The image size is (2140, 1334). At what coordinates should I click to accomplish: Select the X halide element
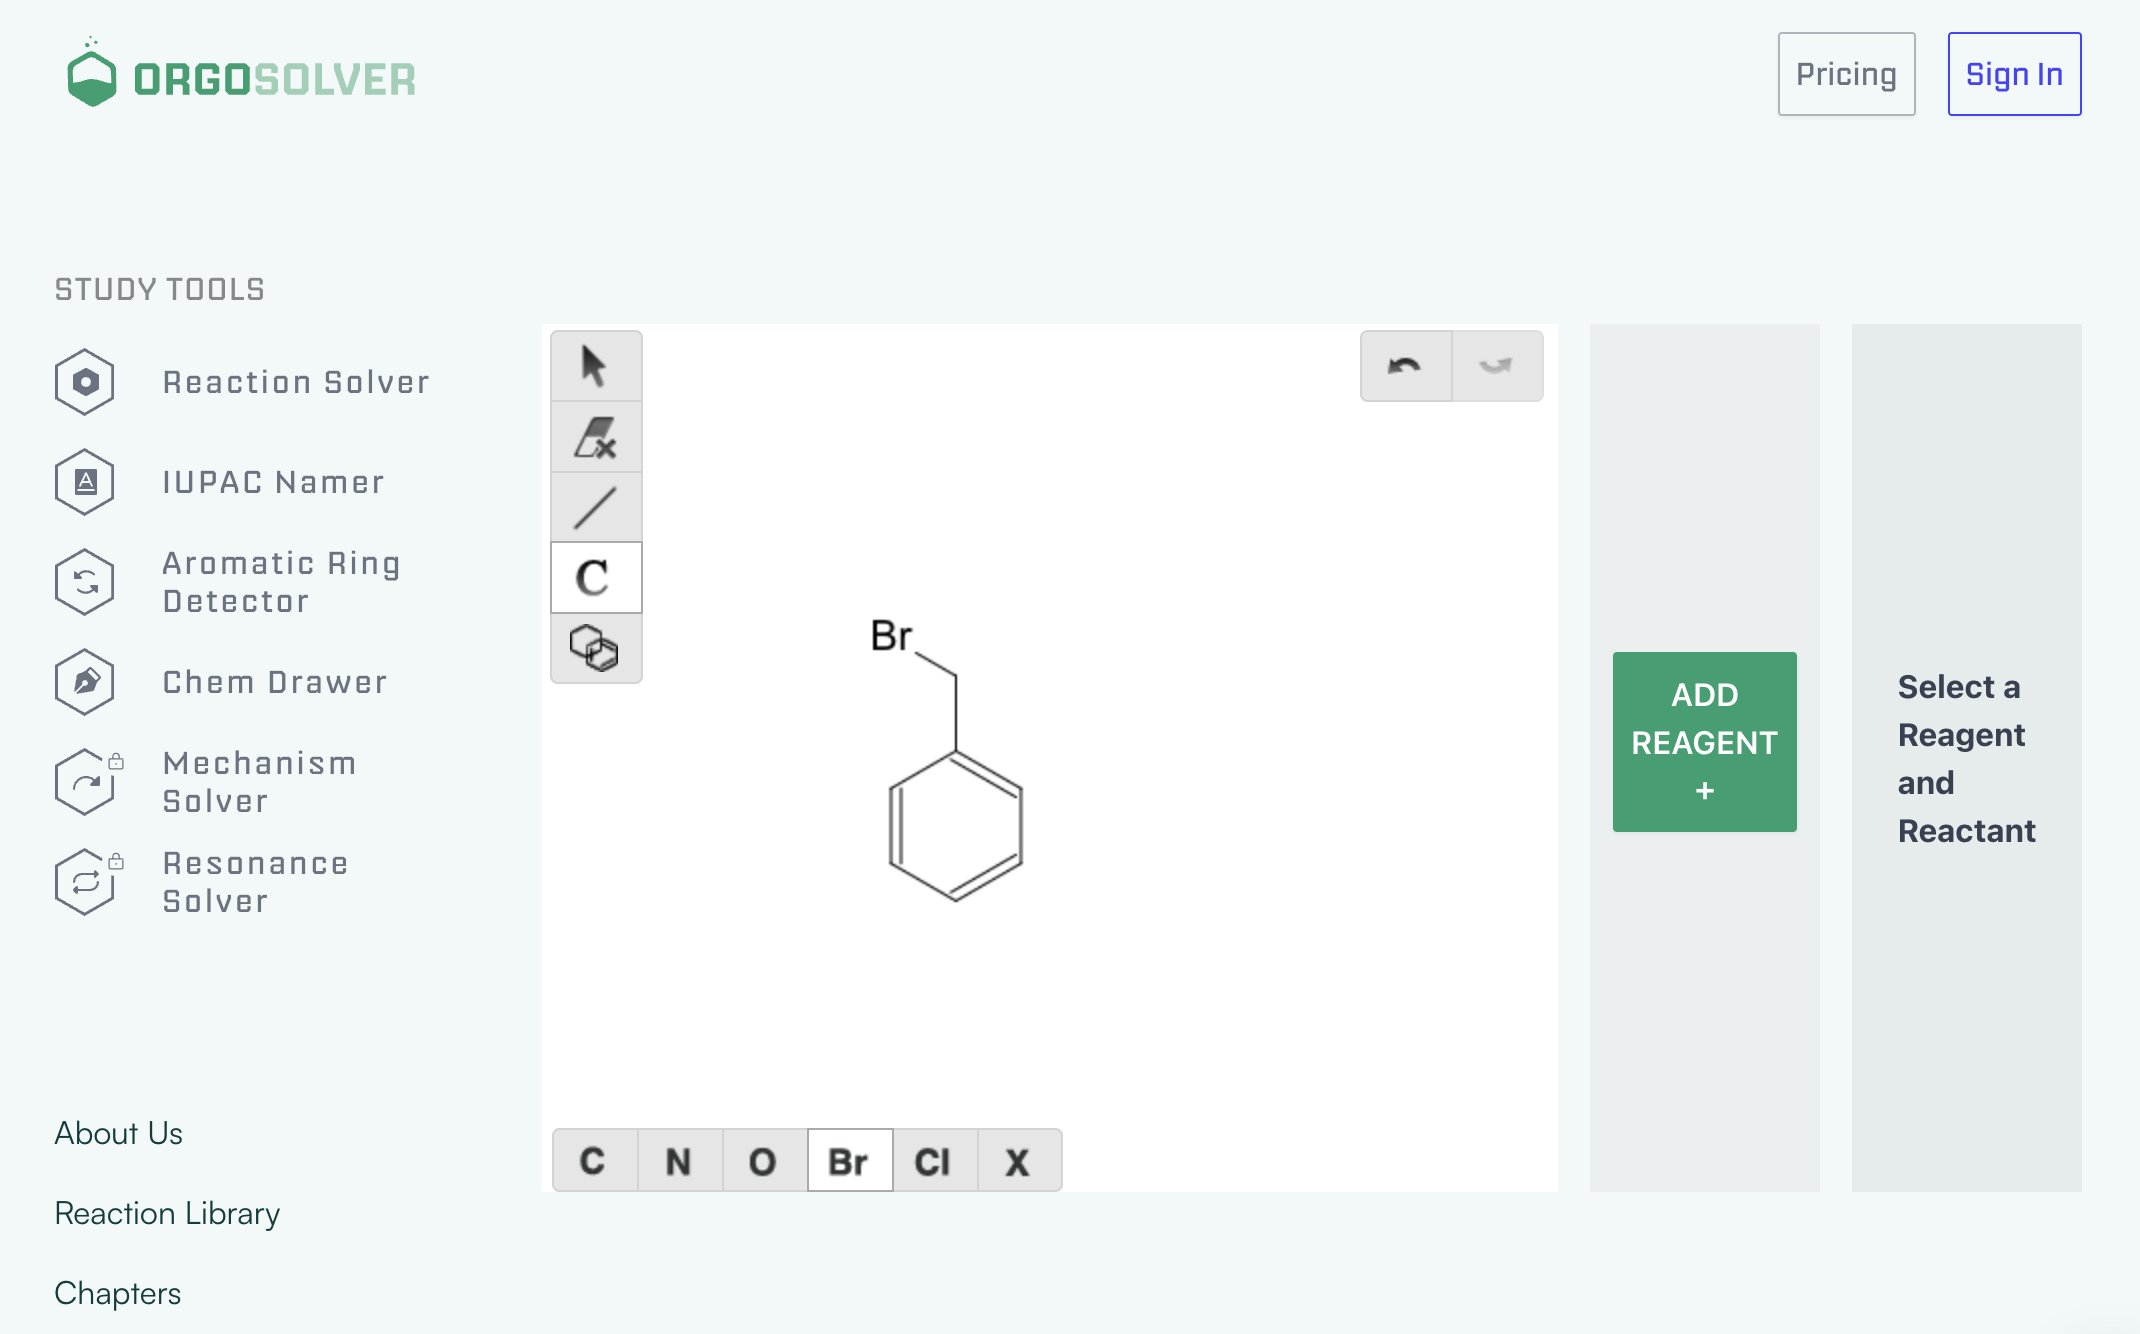[1017, 1160]
